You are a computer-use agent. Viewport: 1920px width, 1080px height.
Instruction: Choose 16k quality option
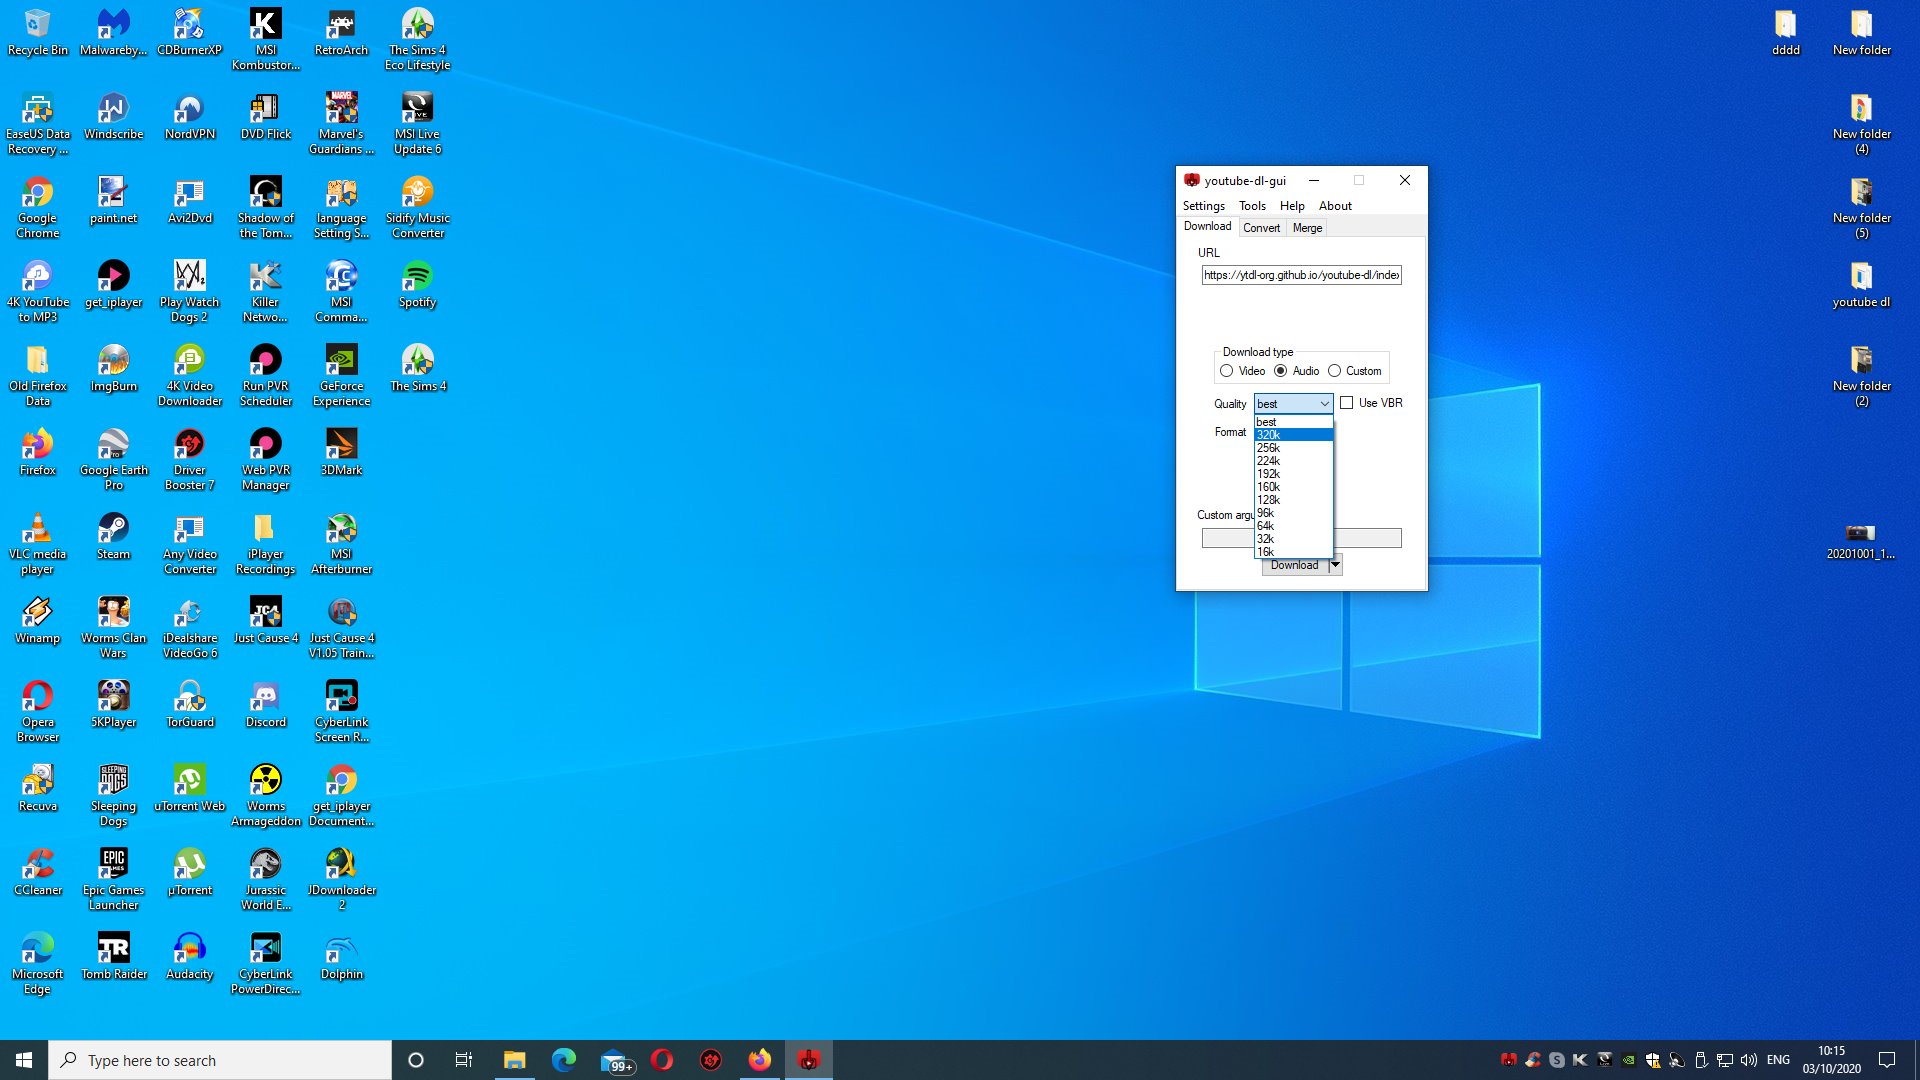pyautogui.click(x=1293, y=552)
